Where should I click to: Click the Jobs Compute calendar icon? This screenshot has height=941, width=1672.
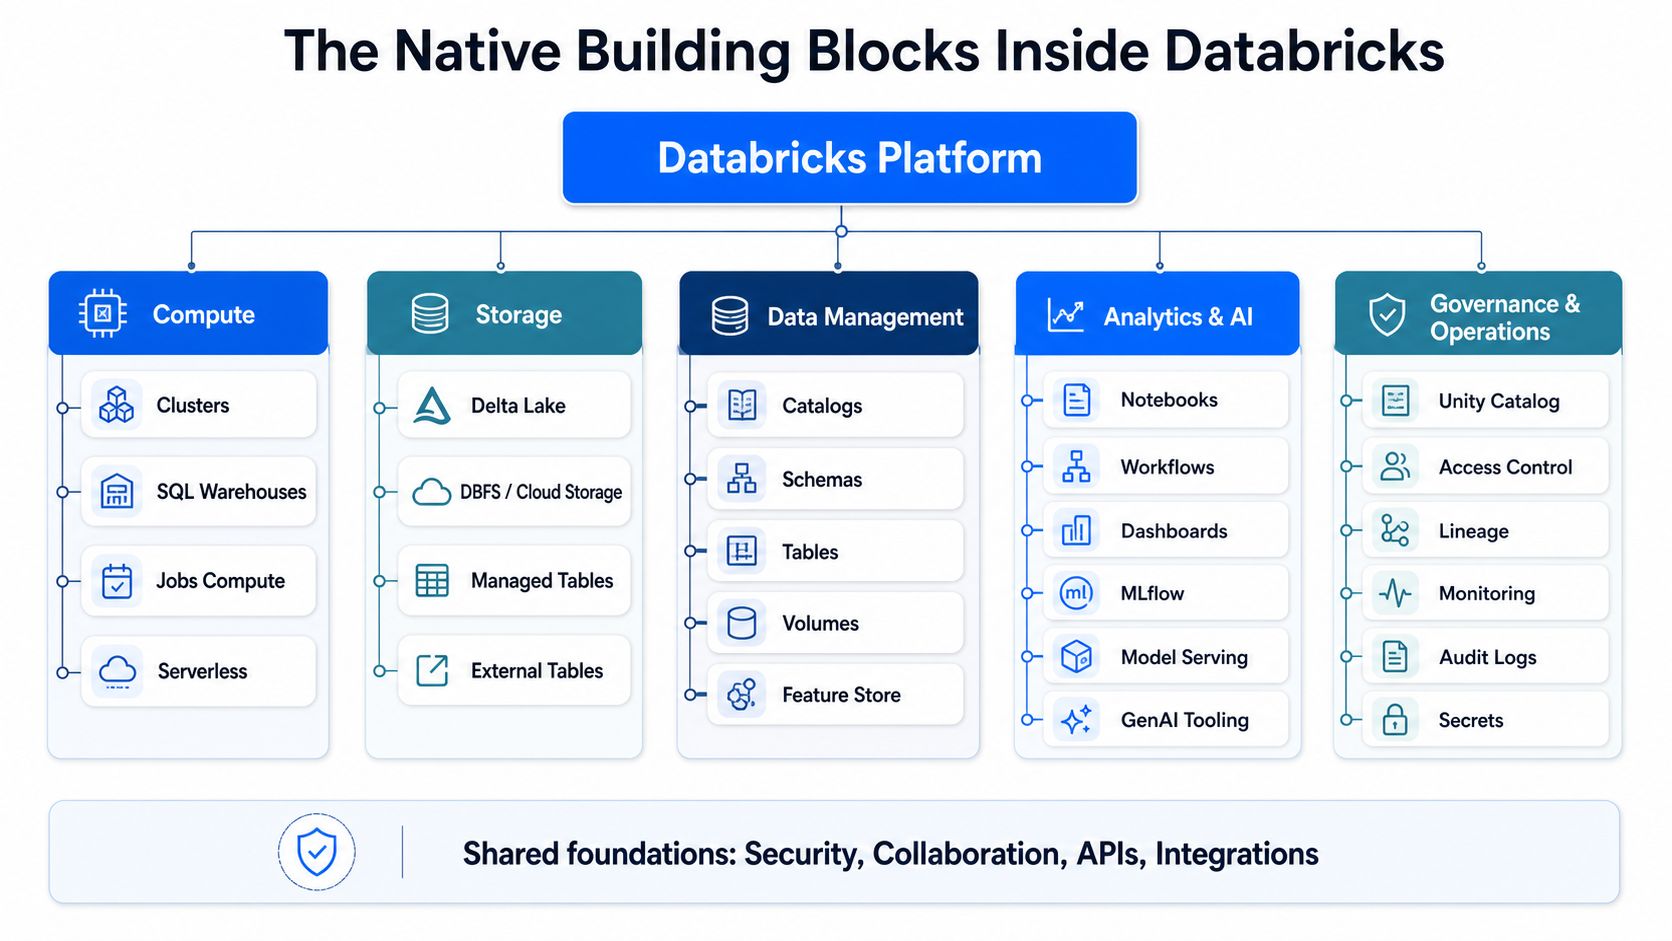tap(117, 581)
